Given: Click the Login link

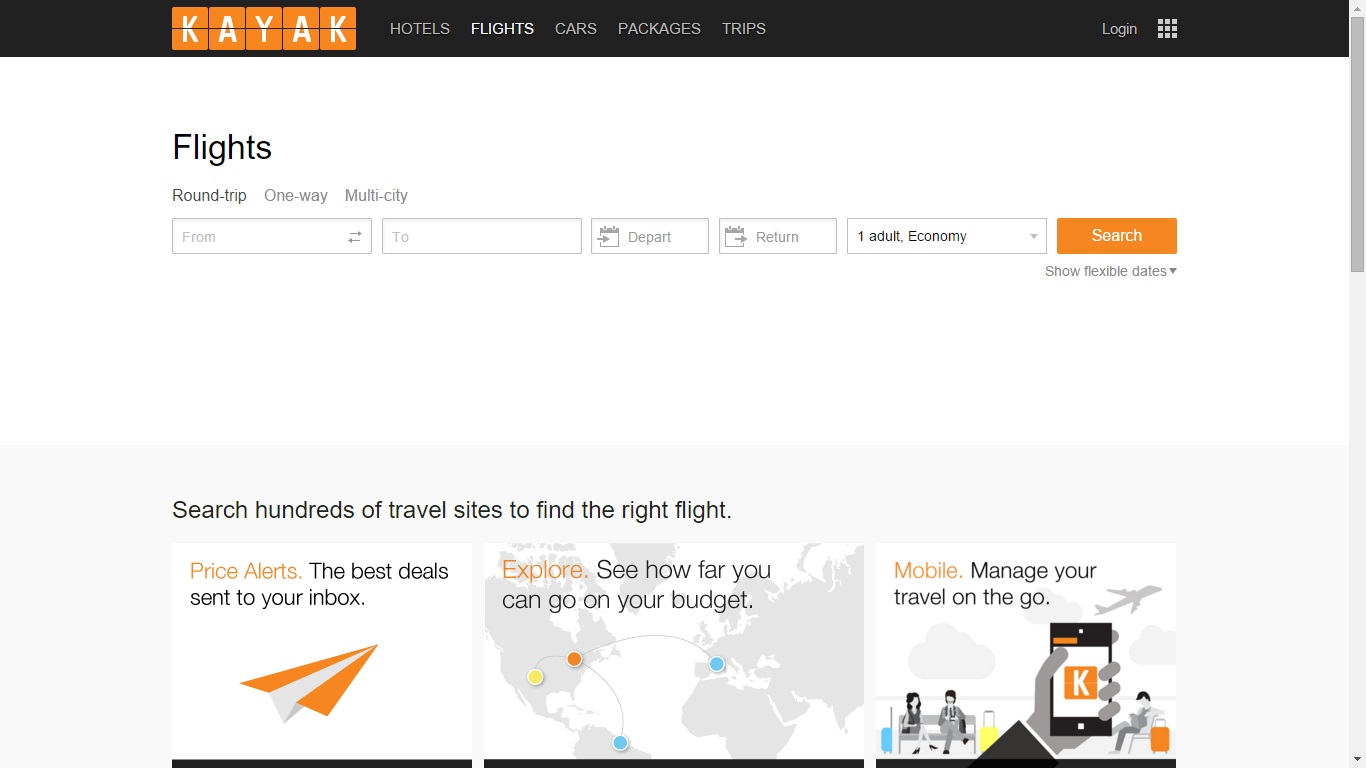Looking at the screenshot, I should [1119, 29].
